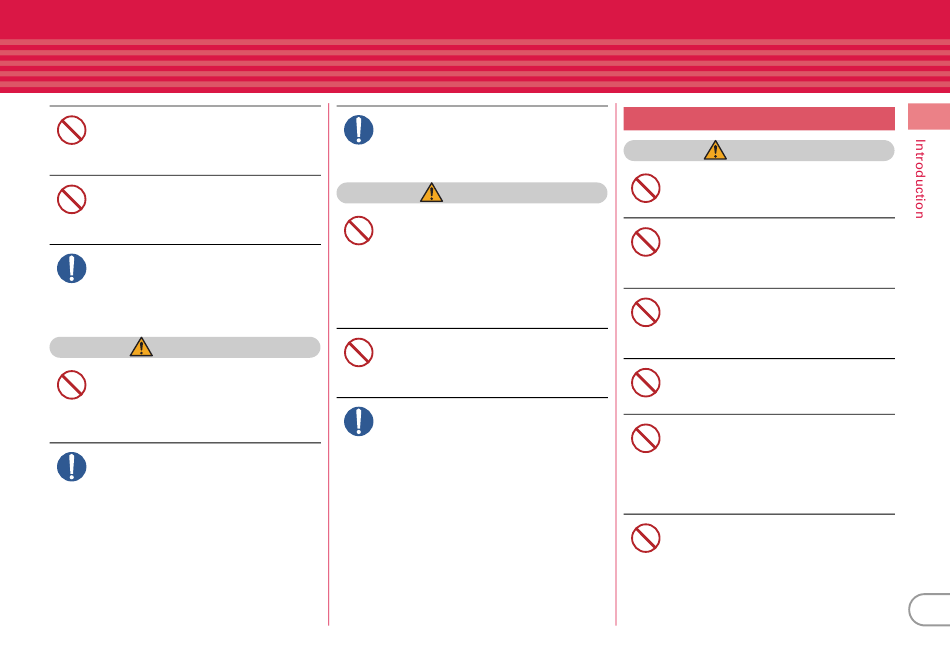Click the second prohibition icon in the middle column
Viewport: 950px width, 646px height.
(359, 353)
